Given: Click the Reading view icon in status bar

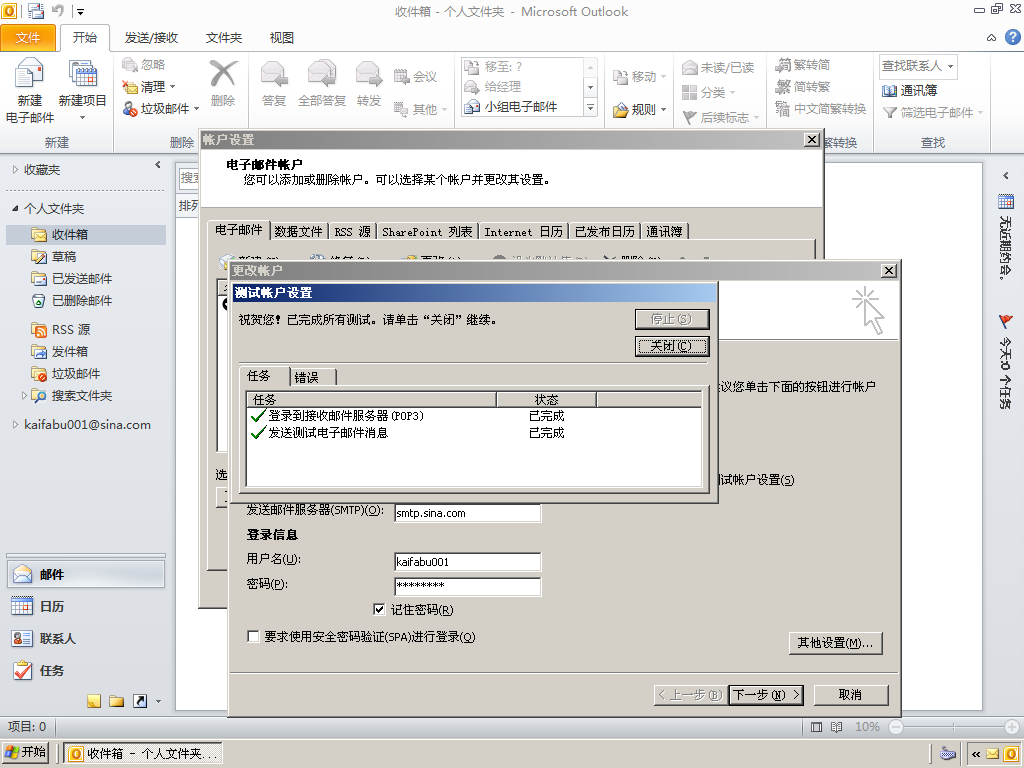Looking at the screenshot, I should click(837, 727).
